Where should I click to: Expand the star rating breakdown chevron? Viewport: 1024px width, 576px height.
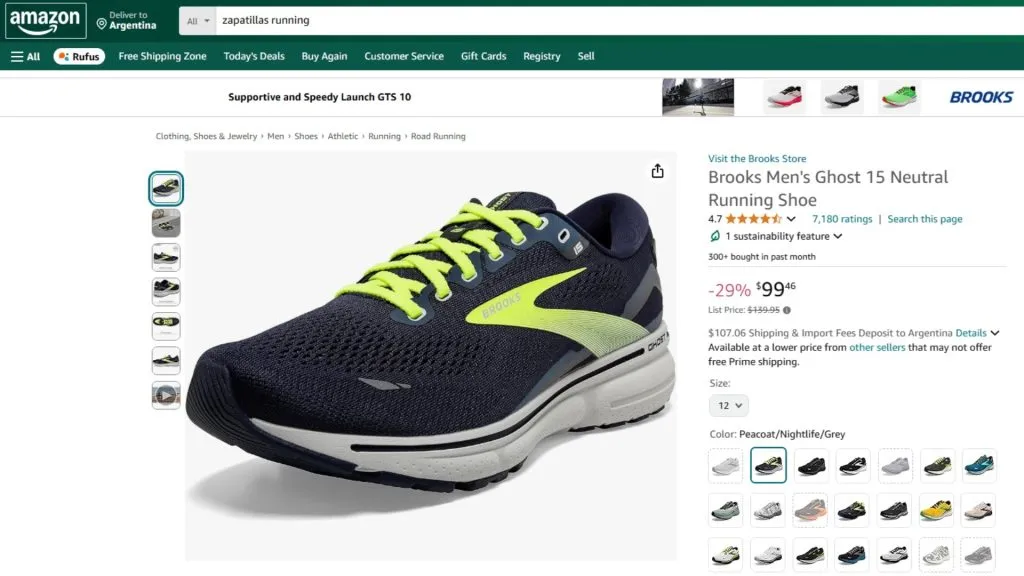[x=791, y=219]
